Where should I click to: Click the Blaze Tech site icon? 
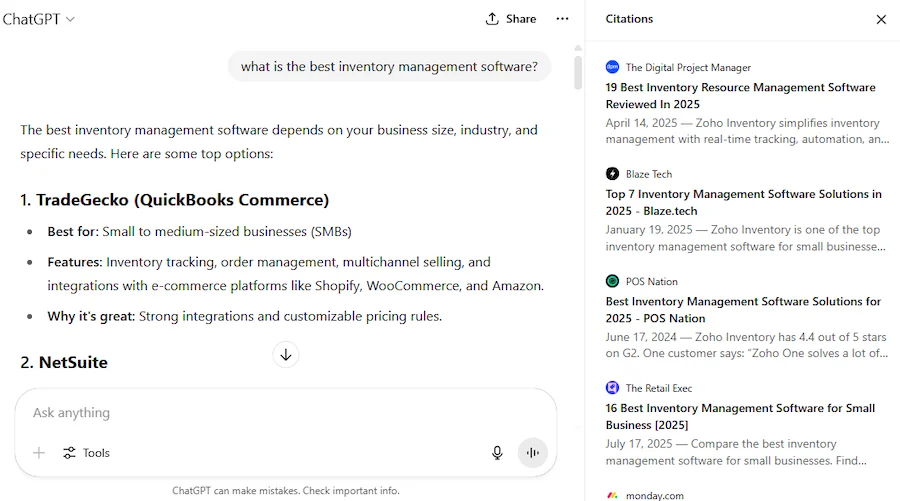pos(612,174)
